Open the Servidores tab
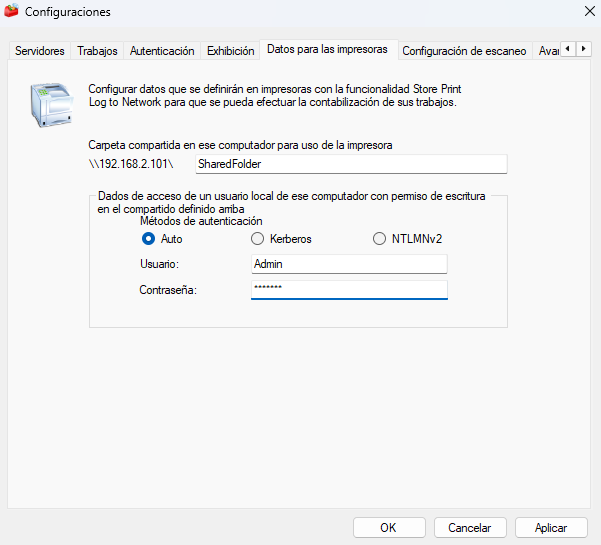601x545 pixels. (x=39, y=51)
